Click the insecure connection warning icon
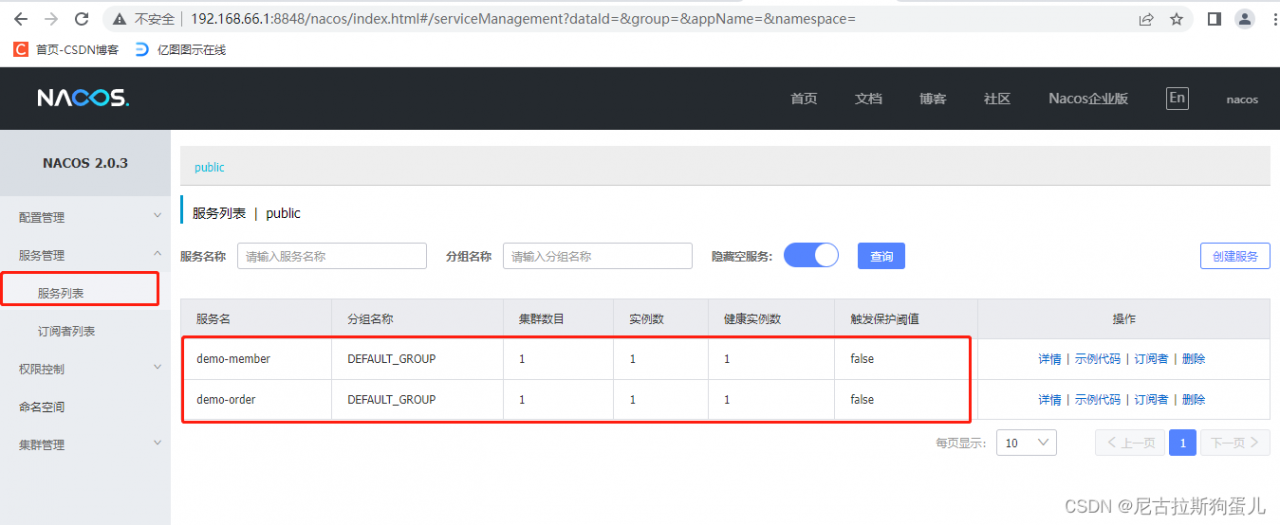The width and height of the screenshot is (1280, 525). tap(120, 19)
